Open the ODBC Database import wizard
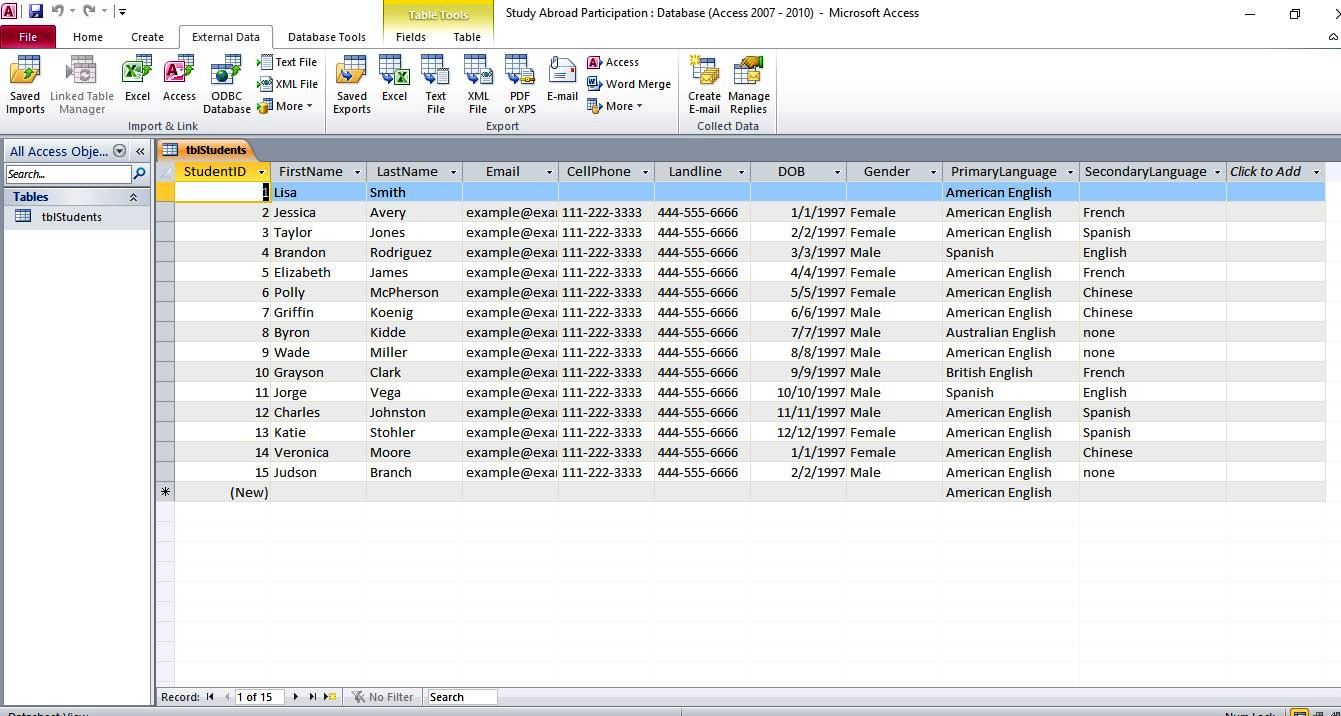The width and height of the screenshot is (1341, 716). tap(226, 85)
